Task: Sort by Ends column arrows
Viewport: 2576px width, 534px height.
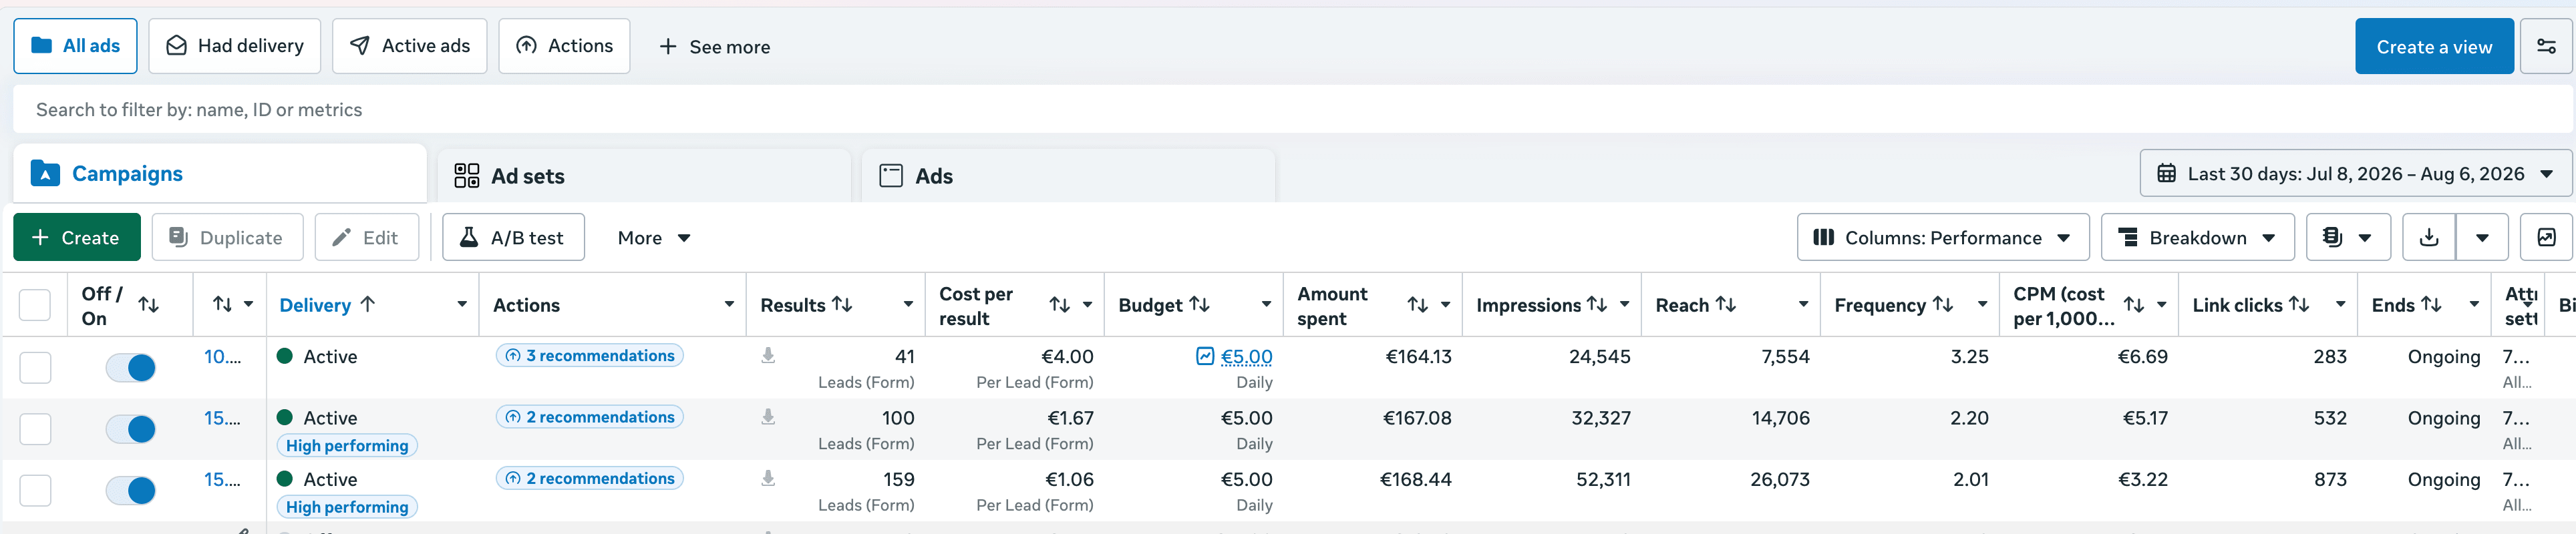Action: [x=2431, y=304]
